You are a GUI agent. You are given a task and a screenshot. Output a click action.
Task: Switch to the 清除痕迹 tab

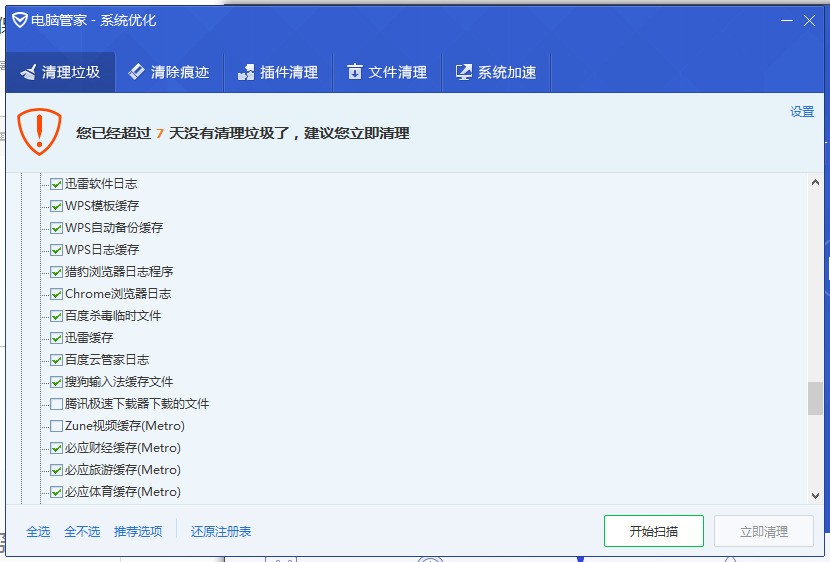169,72
